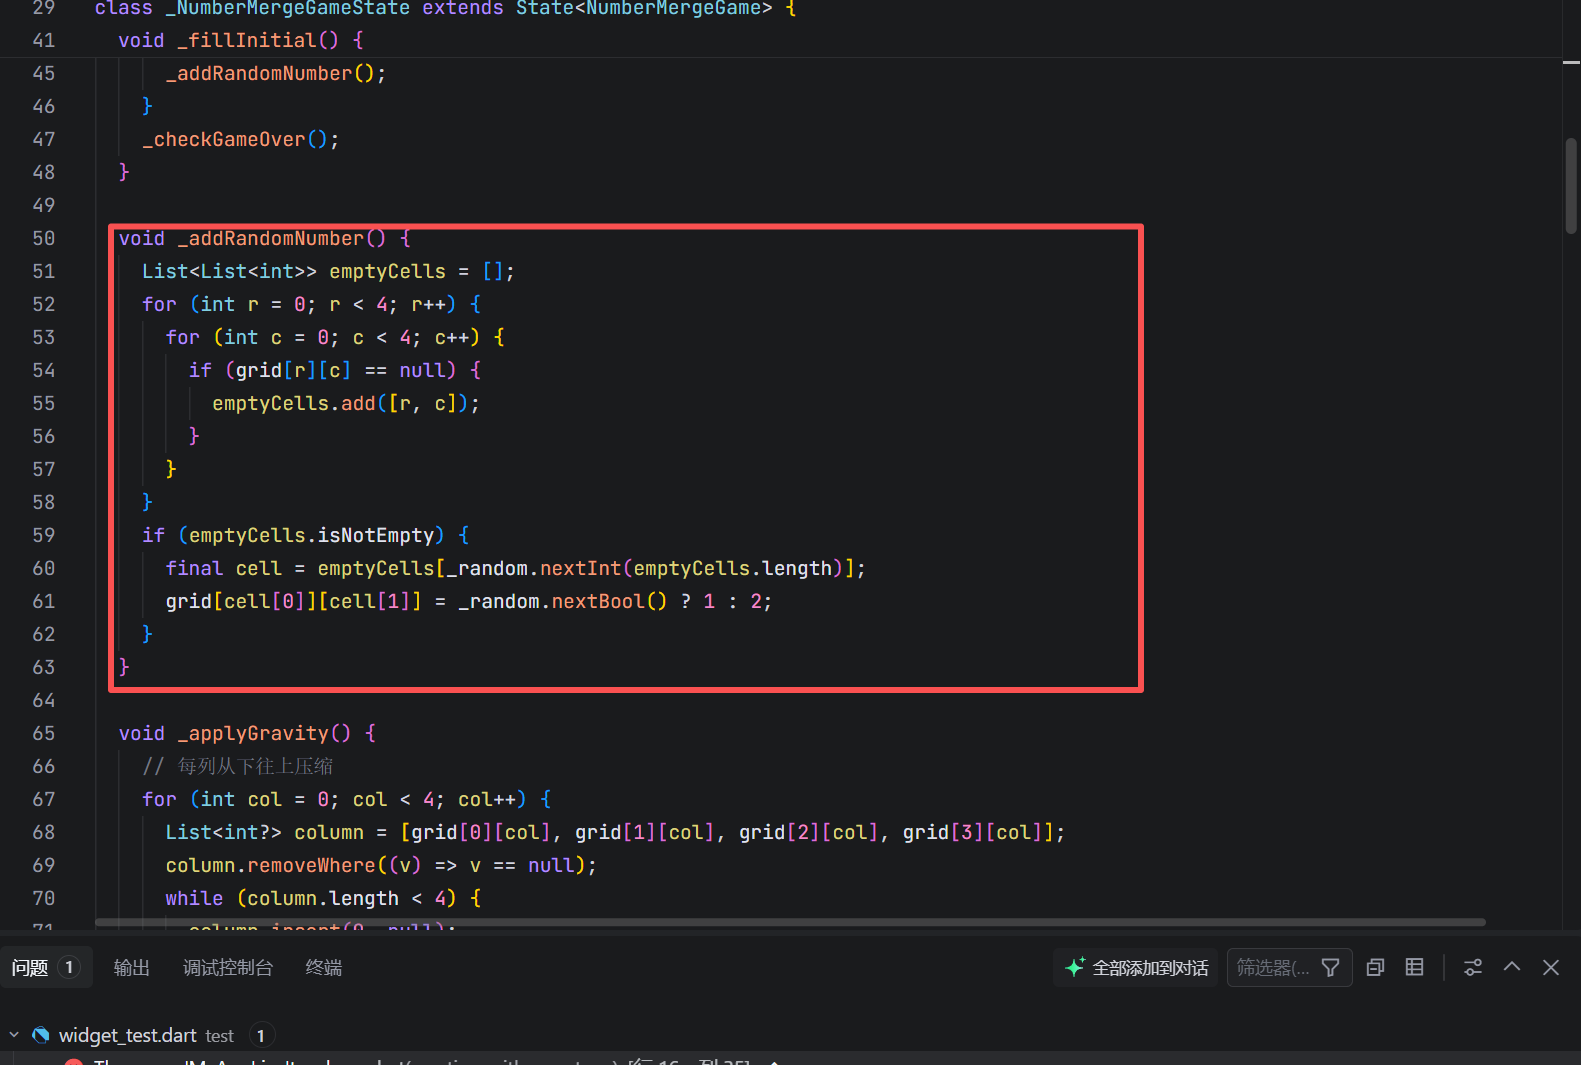Click 'for (int col = 0; col < 4; col++)' line
The width and height of the screenshot is (1581, 1065).
346,799
